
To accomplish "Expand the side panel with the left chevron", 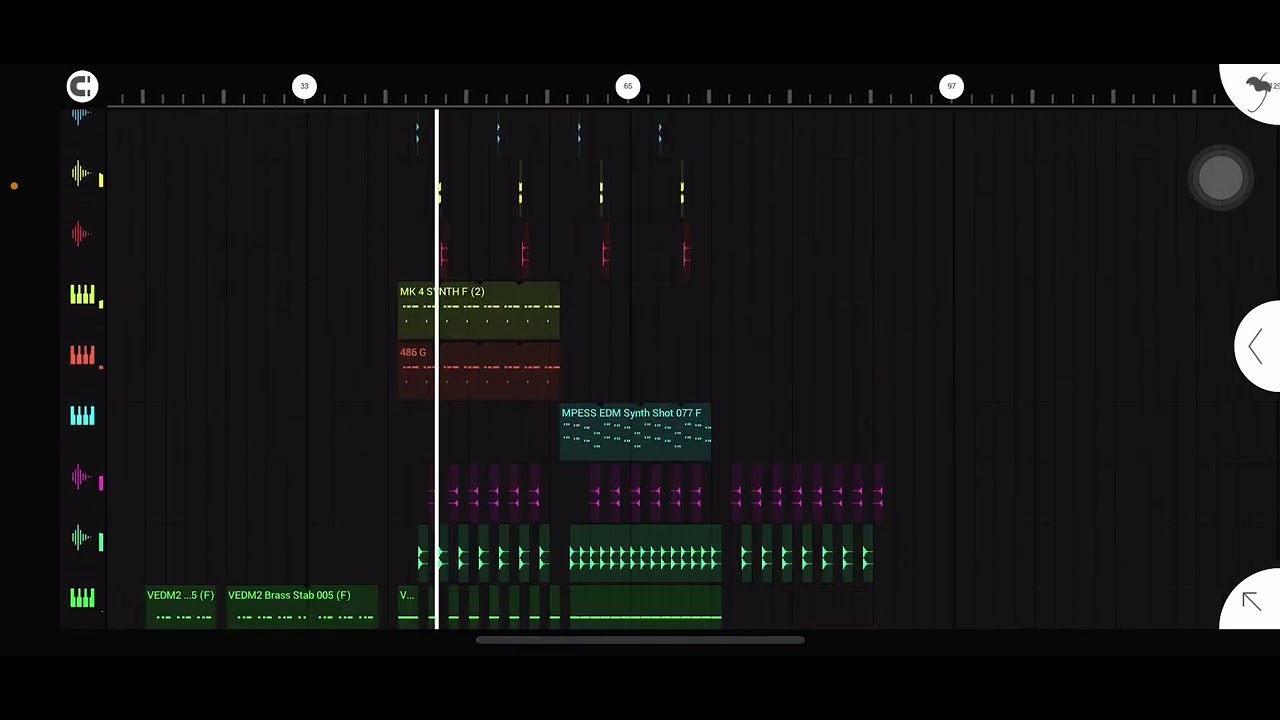I will (1256, 347).
